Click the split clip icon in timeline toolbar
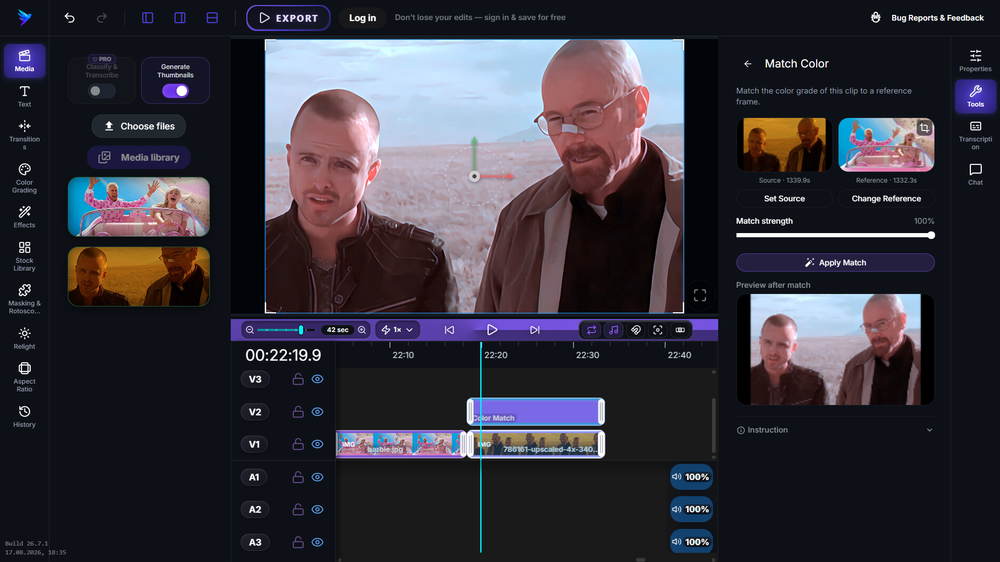Viewport: 1000px width, 562px height. [680, 330]
